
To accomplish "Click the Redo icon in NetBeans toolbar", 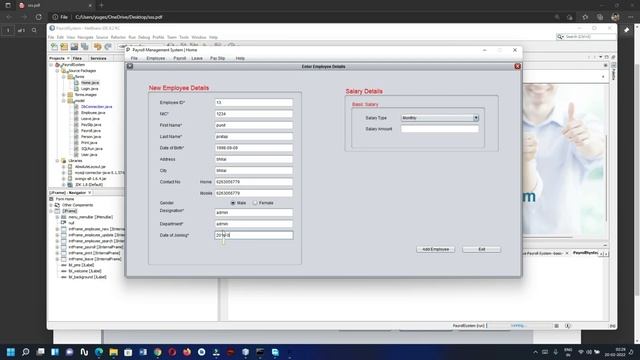I will pos(108,47).
